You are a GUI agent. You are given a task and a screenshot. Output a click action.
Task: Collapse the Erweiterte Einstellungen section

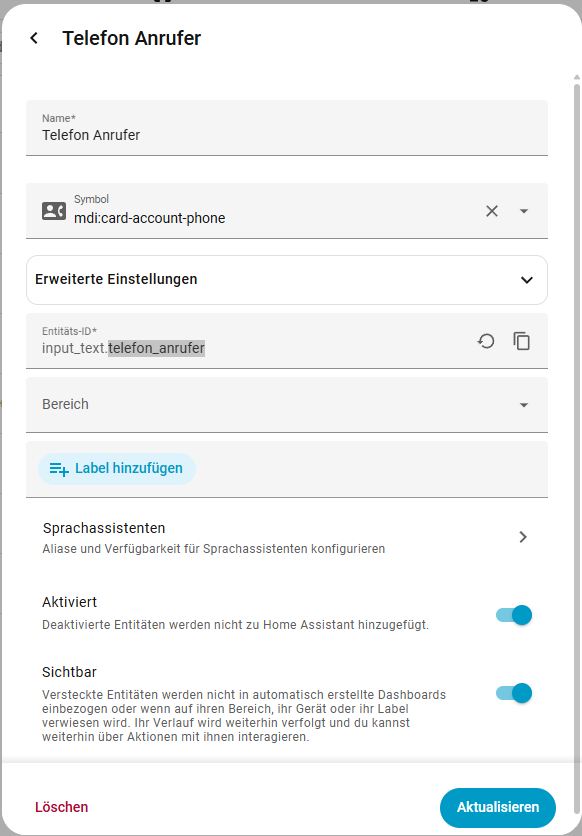[x=287, y=280]
